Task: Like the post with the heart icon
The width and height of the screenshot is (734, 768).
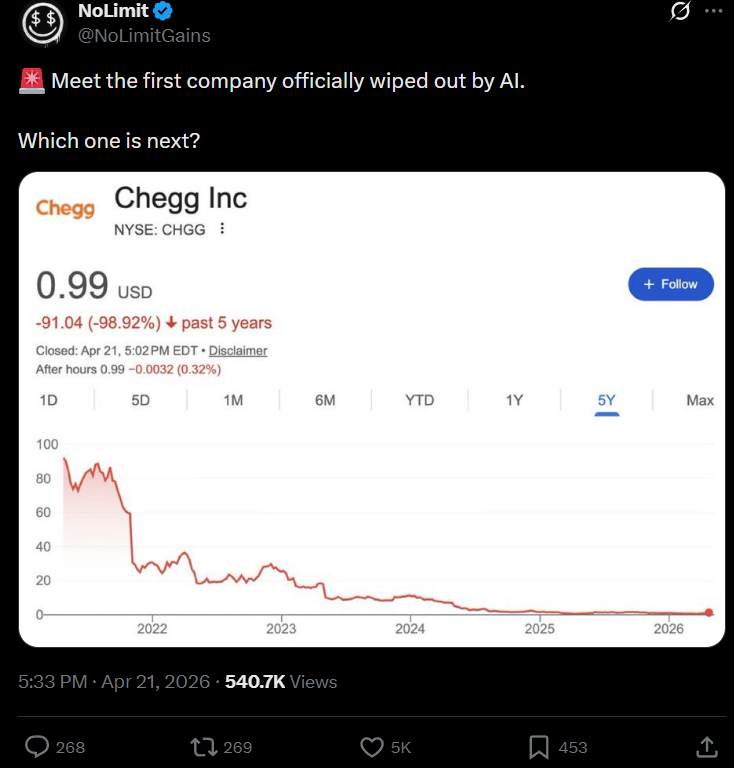Action: coord(372,746)
